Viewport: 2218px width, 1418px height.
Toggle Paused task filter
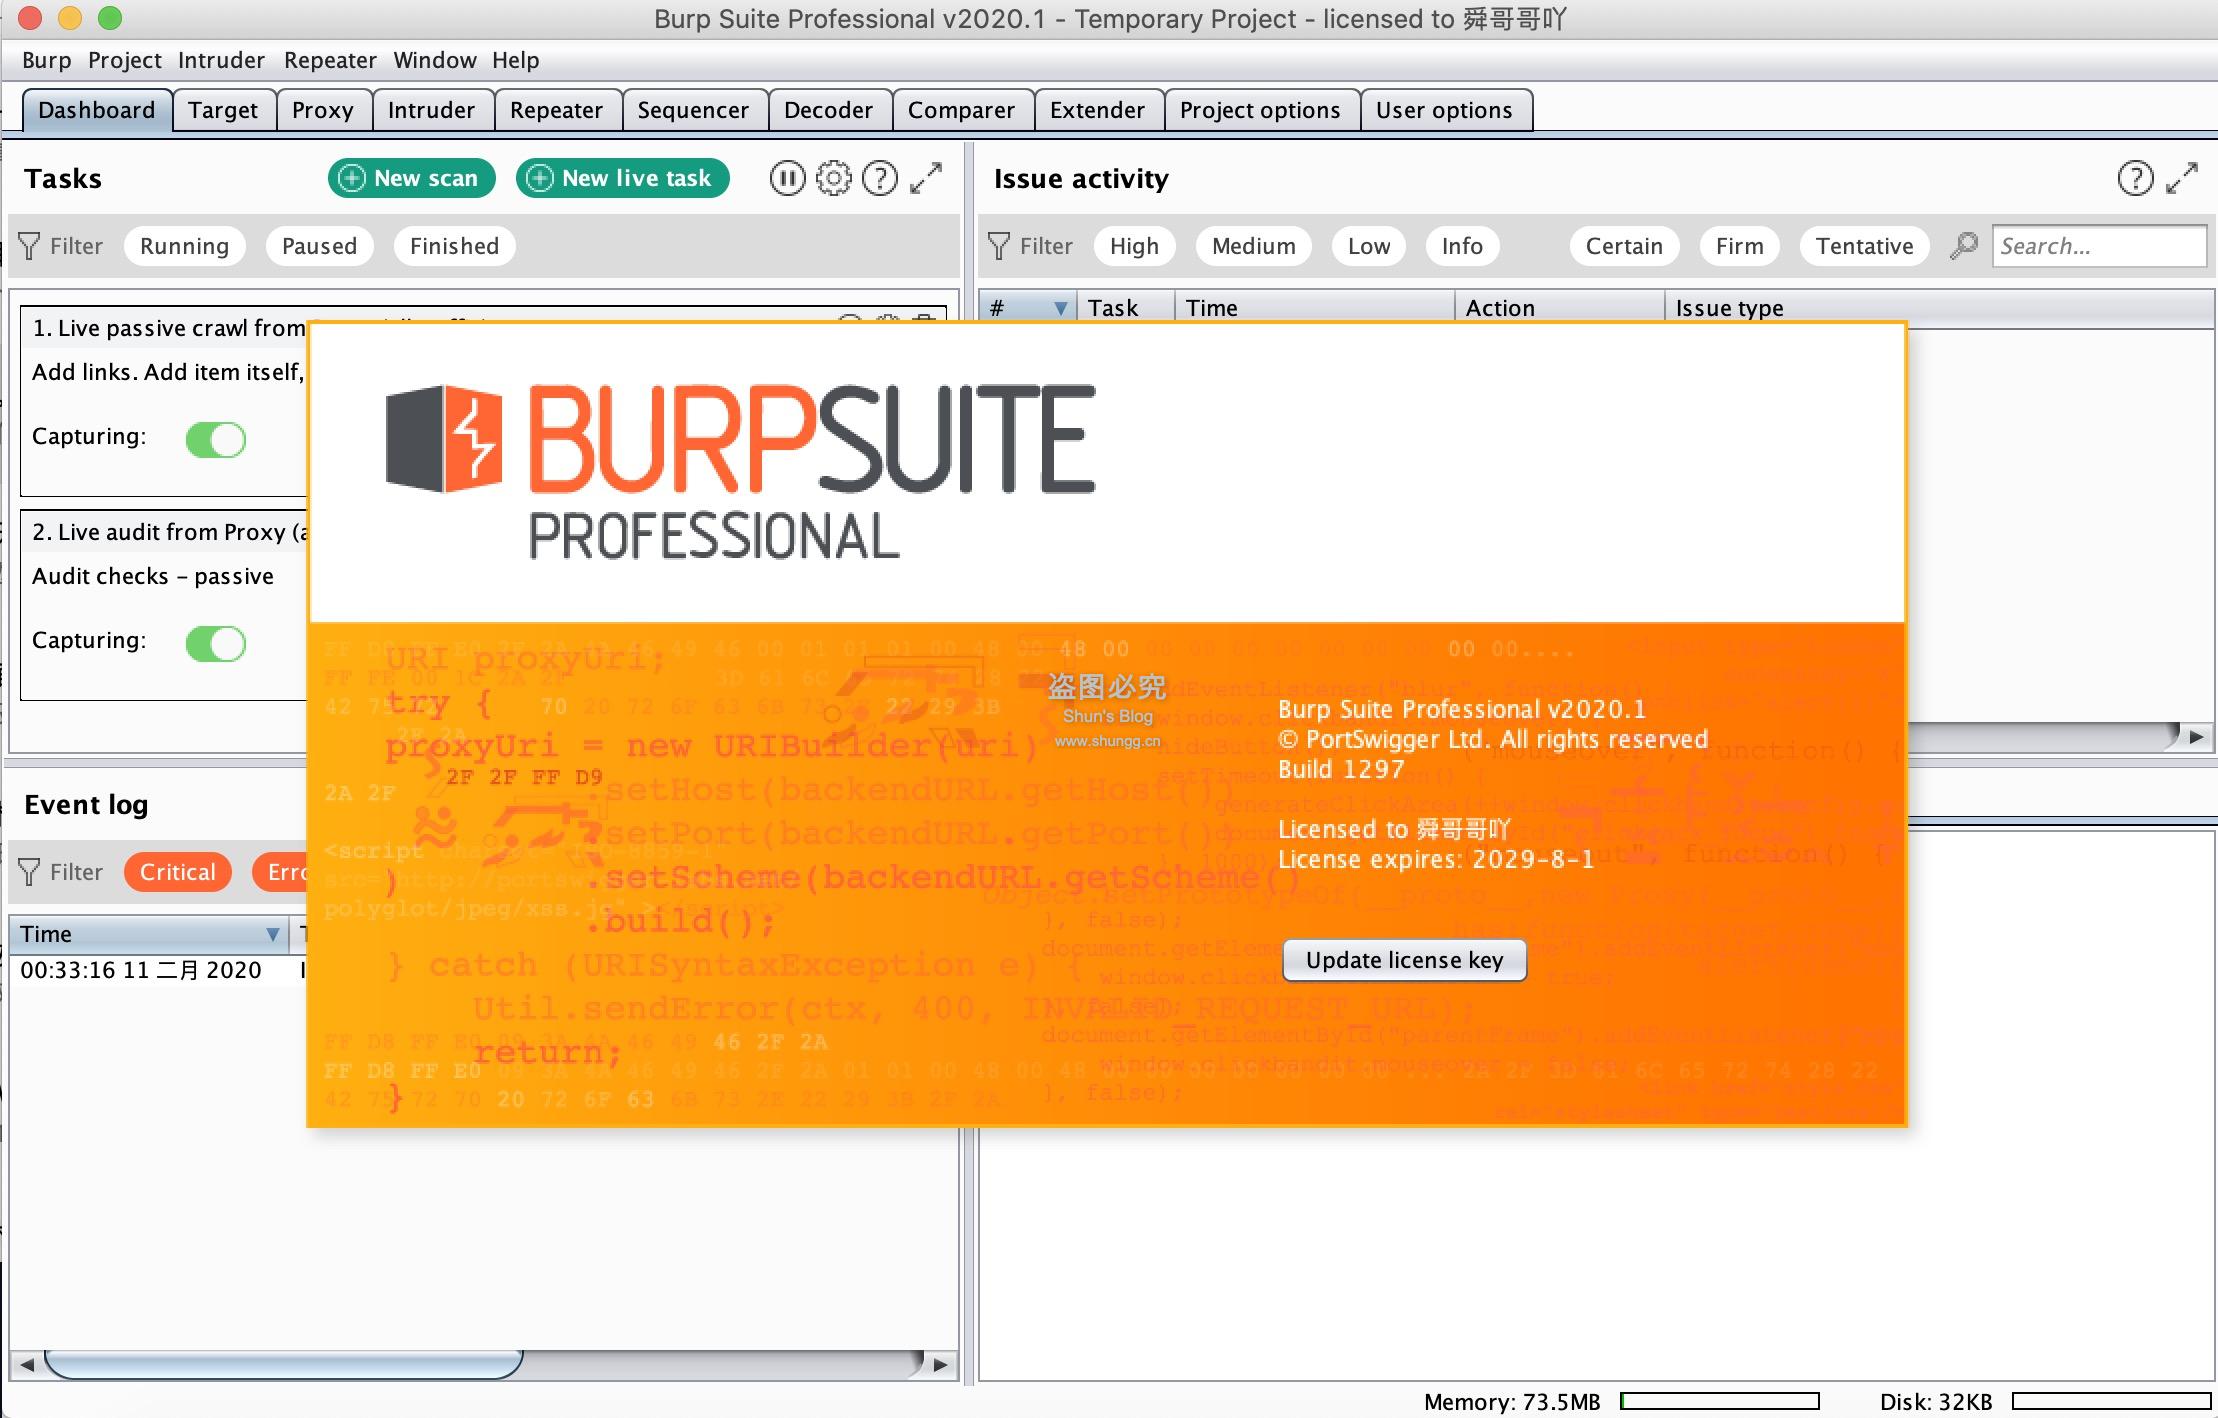coord(319,246)
